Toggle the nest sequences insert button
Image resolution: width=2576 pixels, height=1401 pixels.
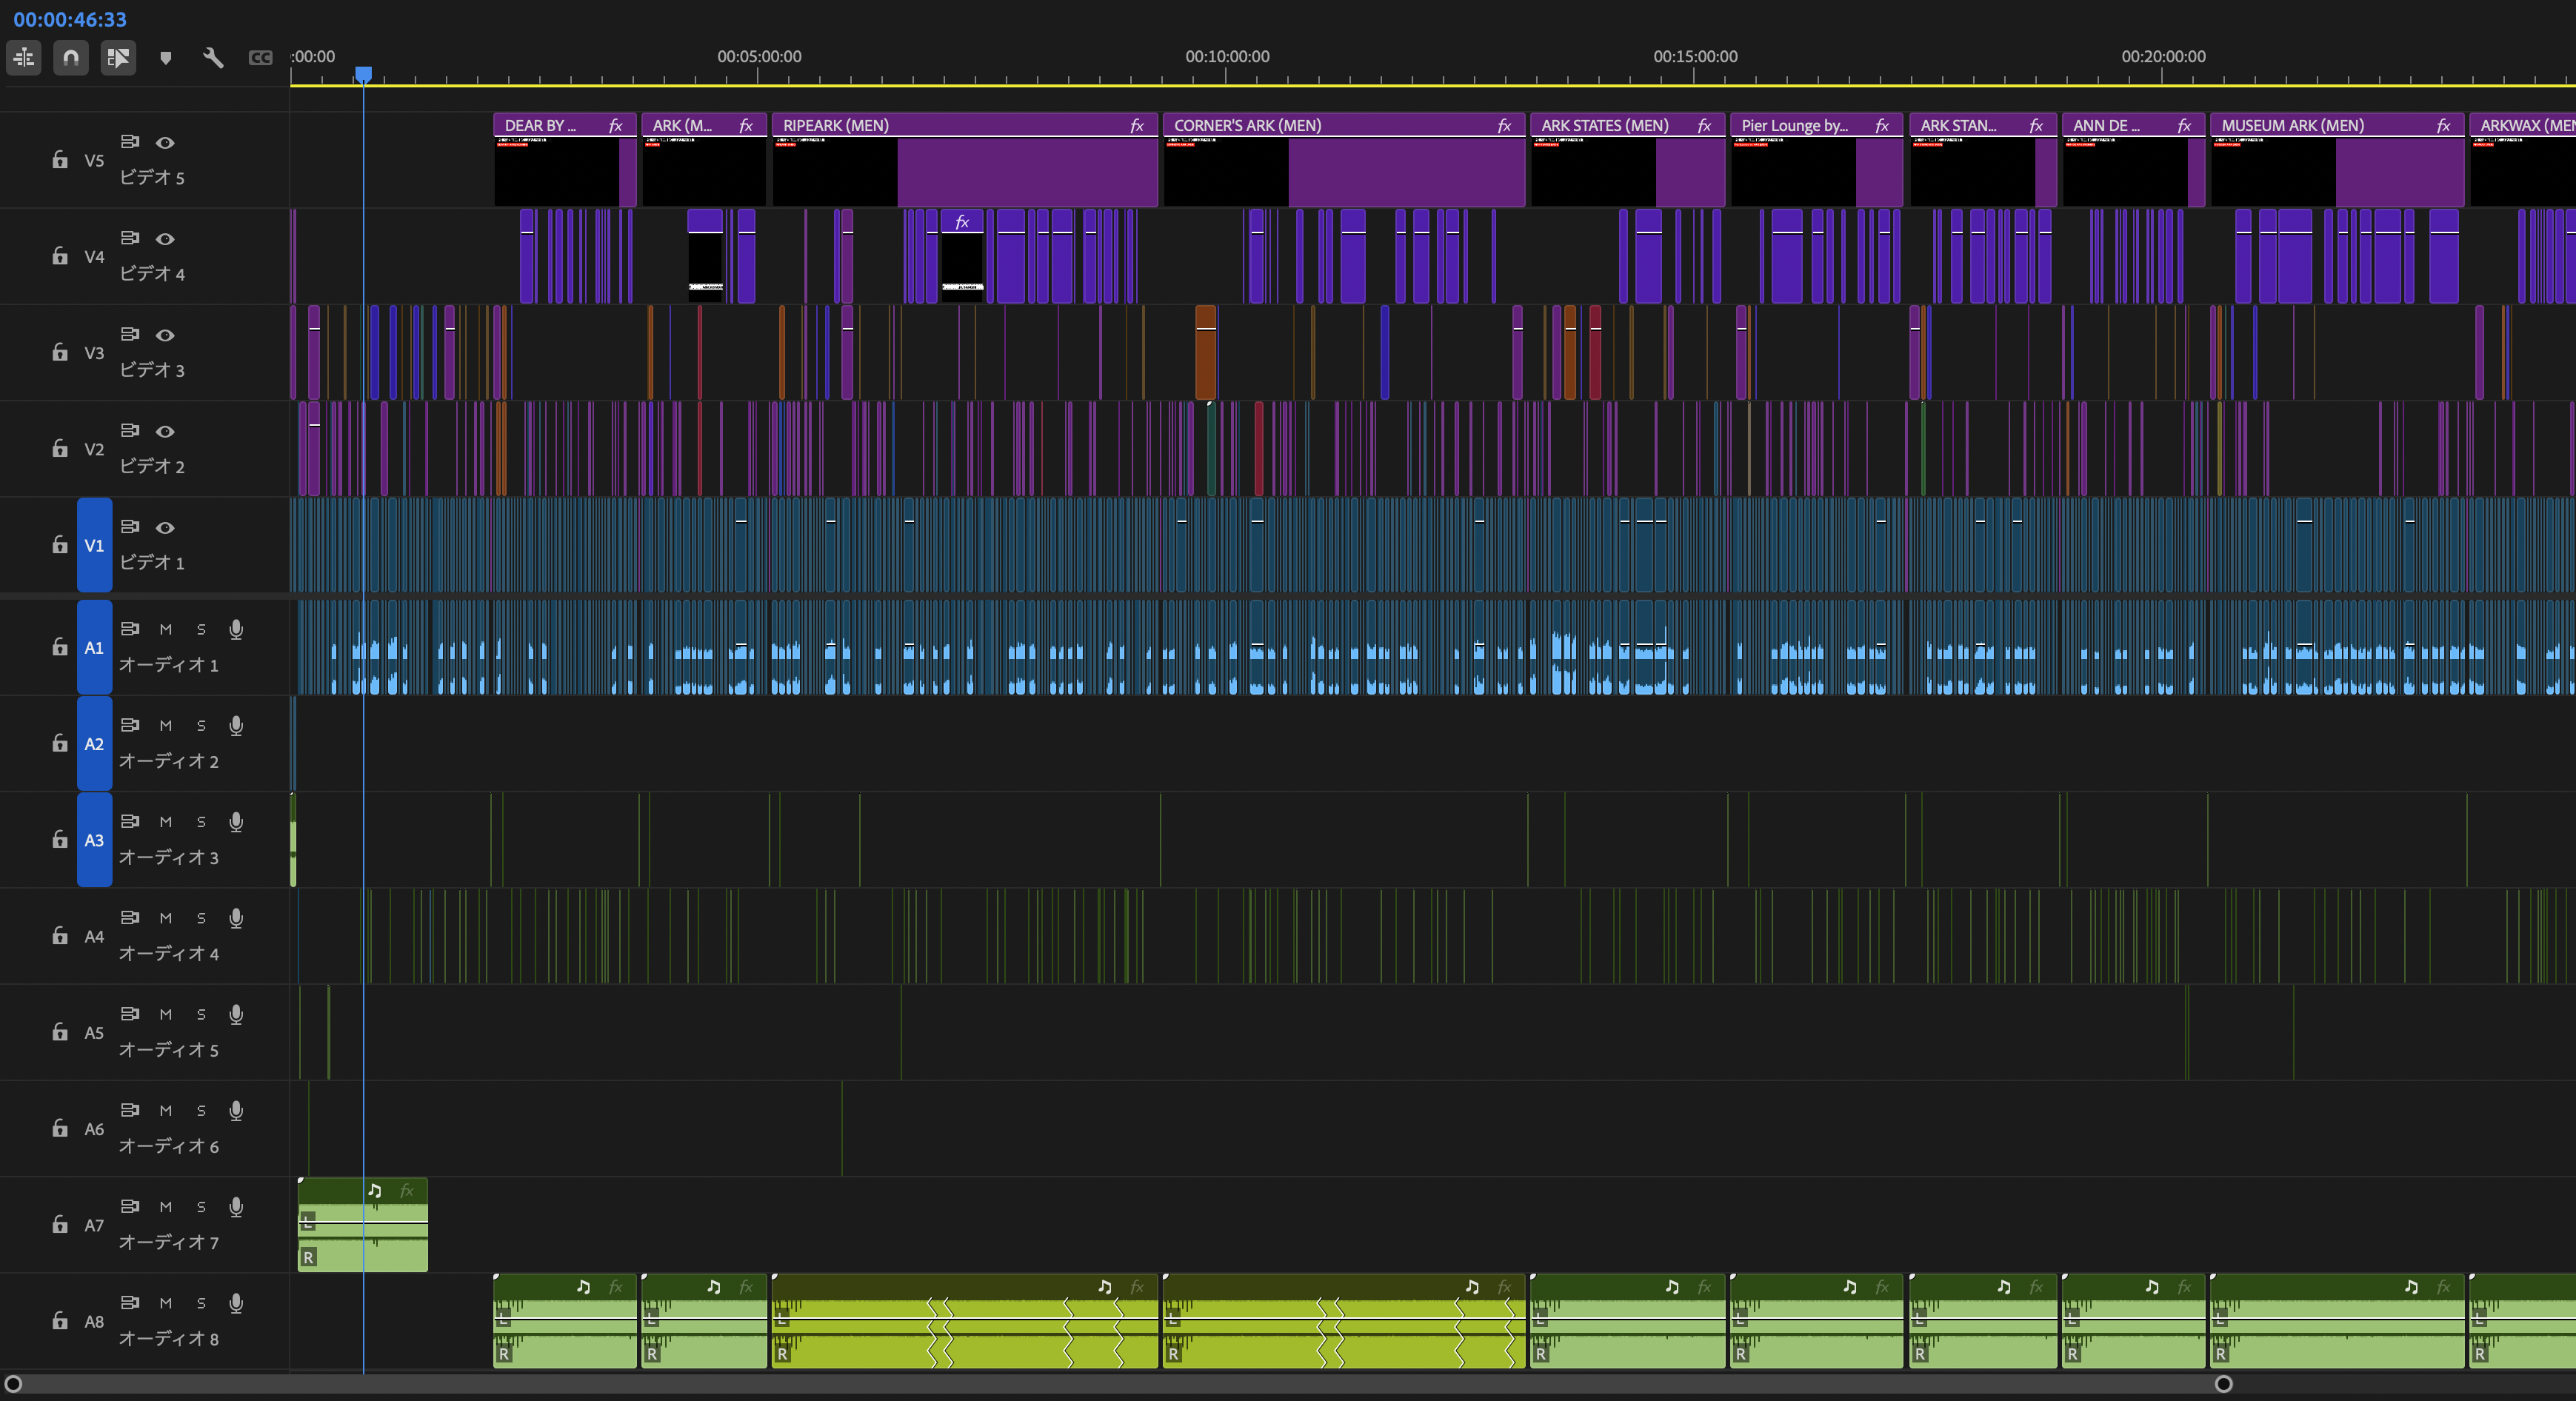24,57
